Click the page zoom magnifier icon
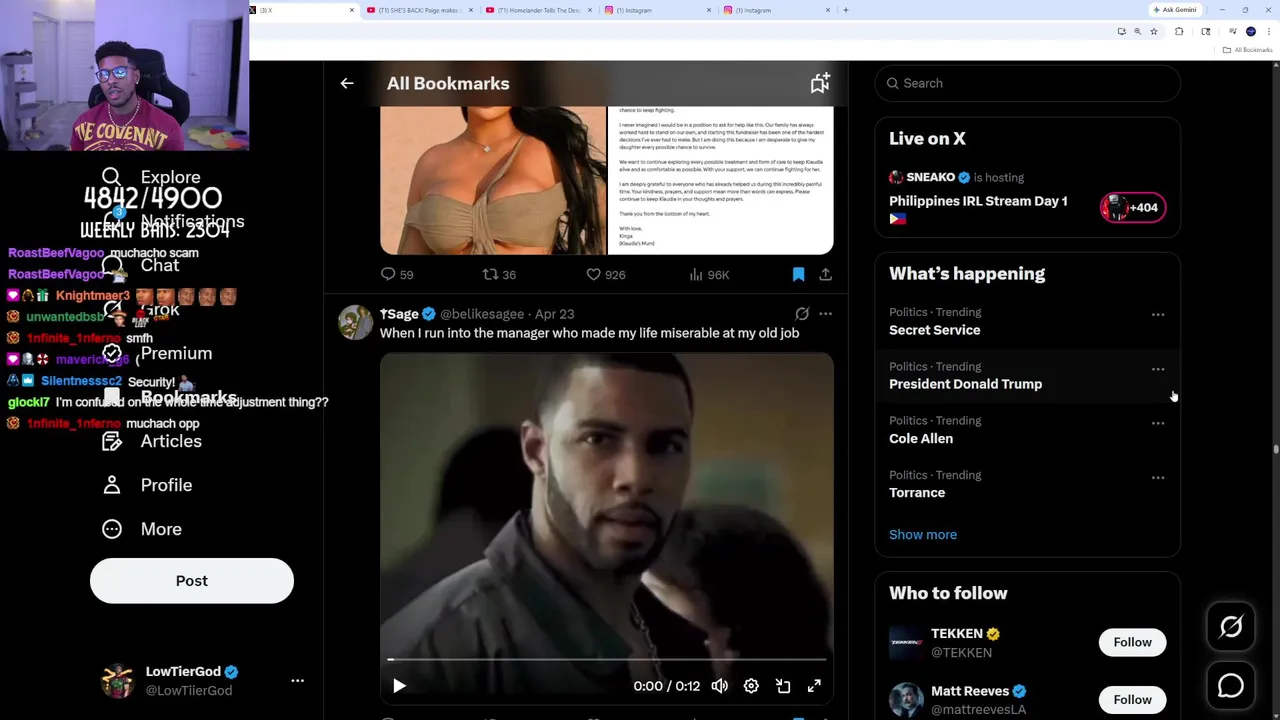This screenshot has width=1280, height=720. (x=1137, y=32)
